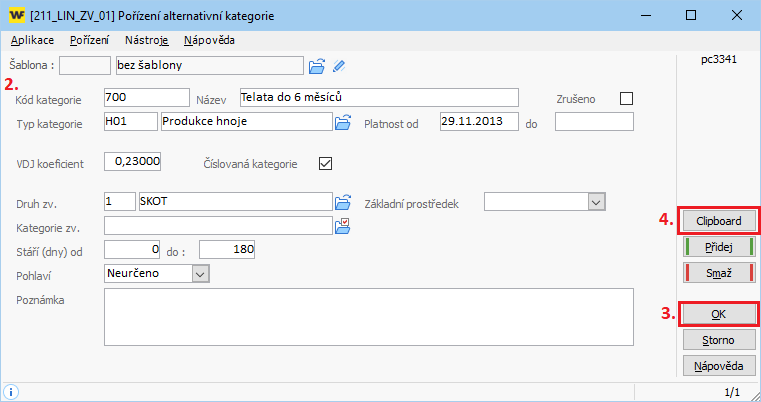This screenshot has width=761, height=402.
Task: Open the Nástroje menu
Action: (x=147, y=41)
